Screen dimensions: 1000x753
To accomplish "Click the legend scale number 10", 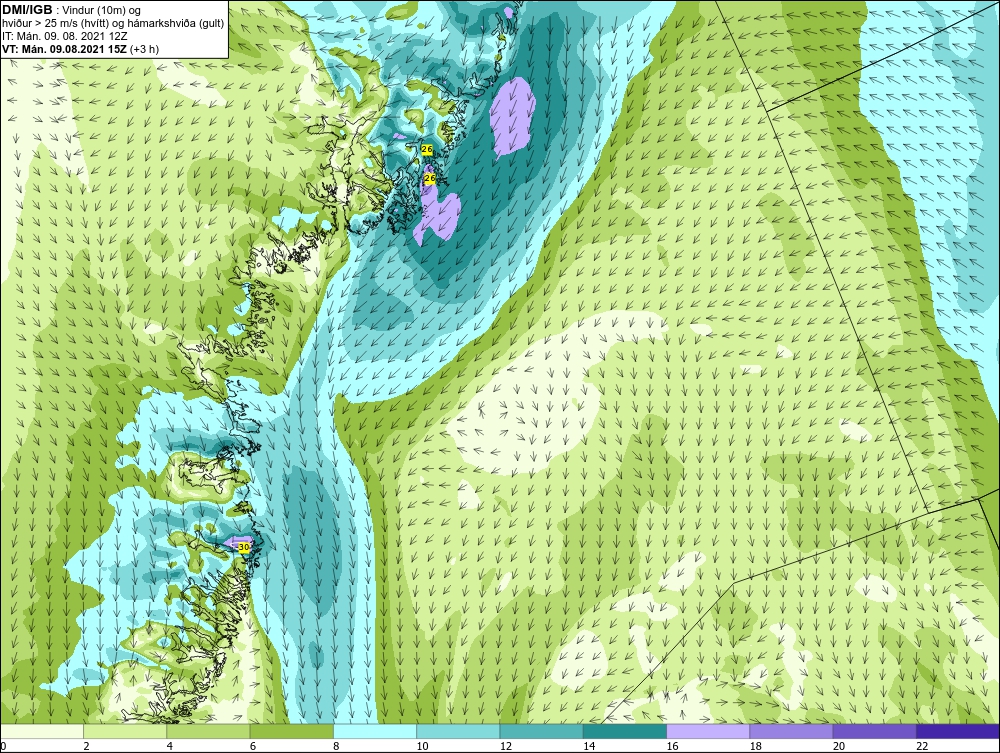I will pyautogui.click(x=422, y=746).
